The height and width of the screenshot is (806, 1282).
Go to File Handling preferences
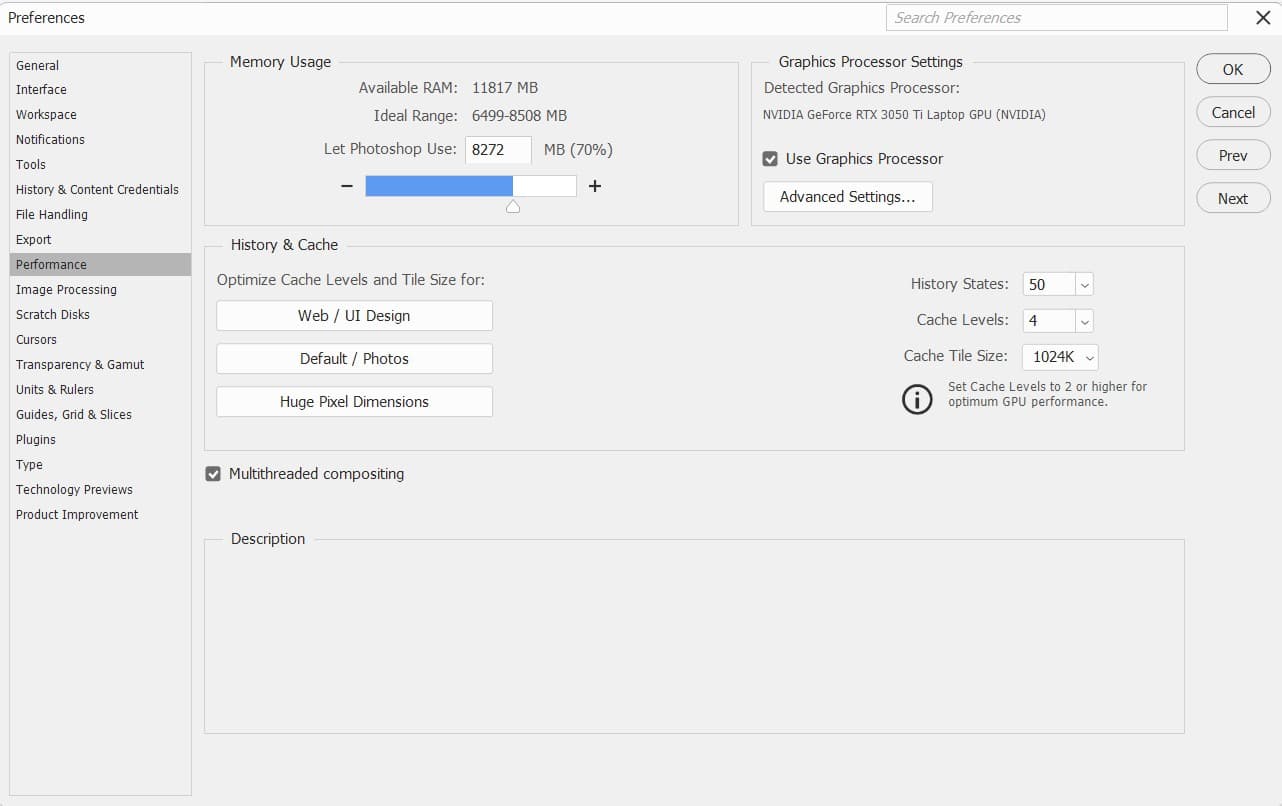click(x=51, y=214)
